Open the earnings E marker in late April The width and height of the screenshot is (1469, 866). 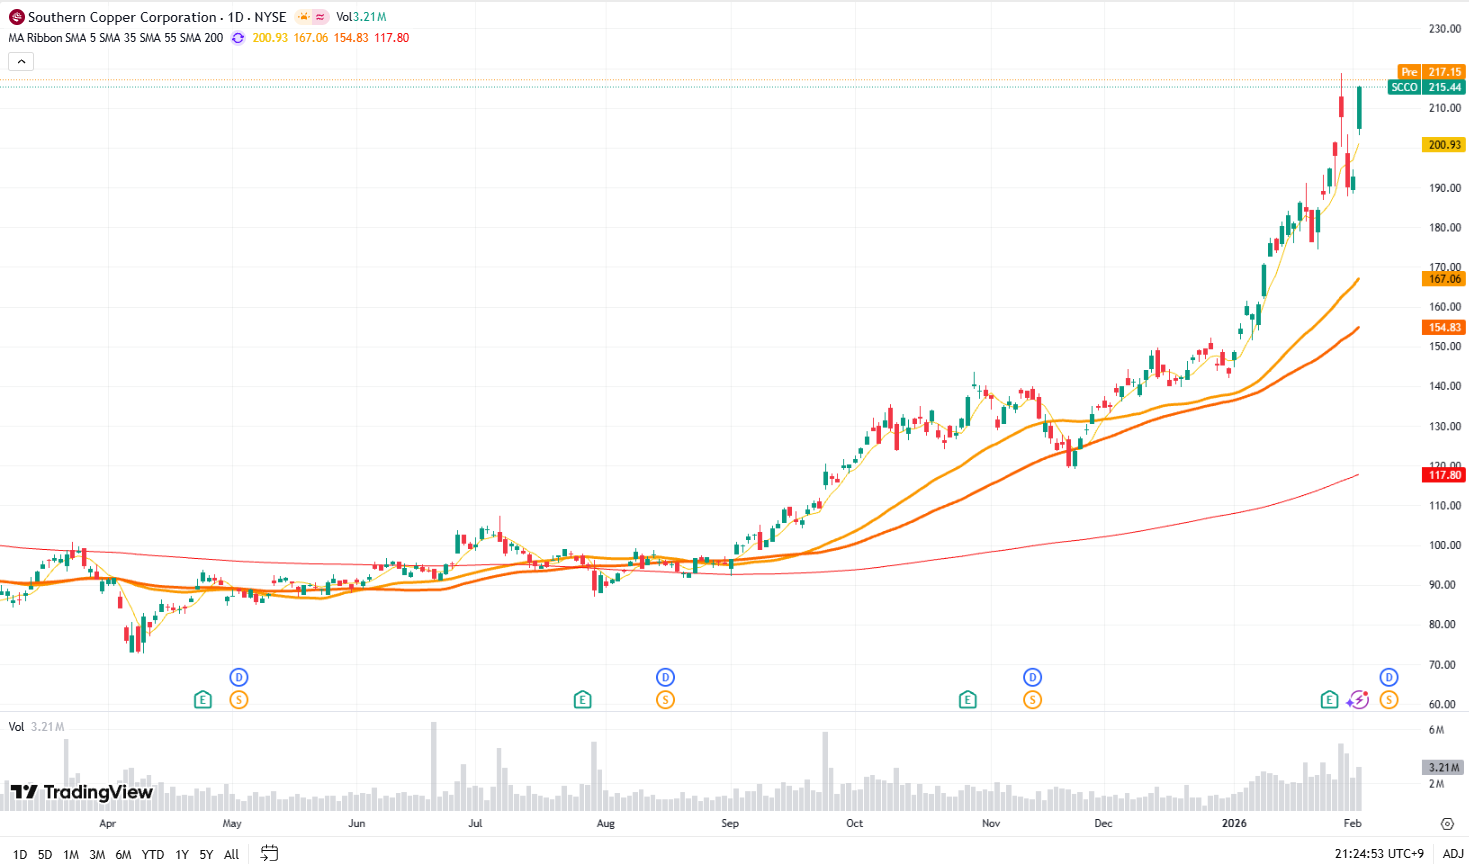click(203, 700)
